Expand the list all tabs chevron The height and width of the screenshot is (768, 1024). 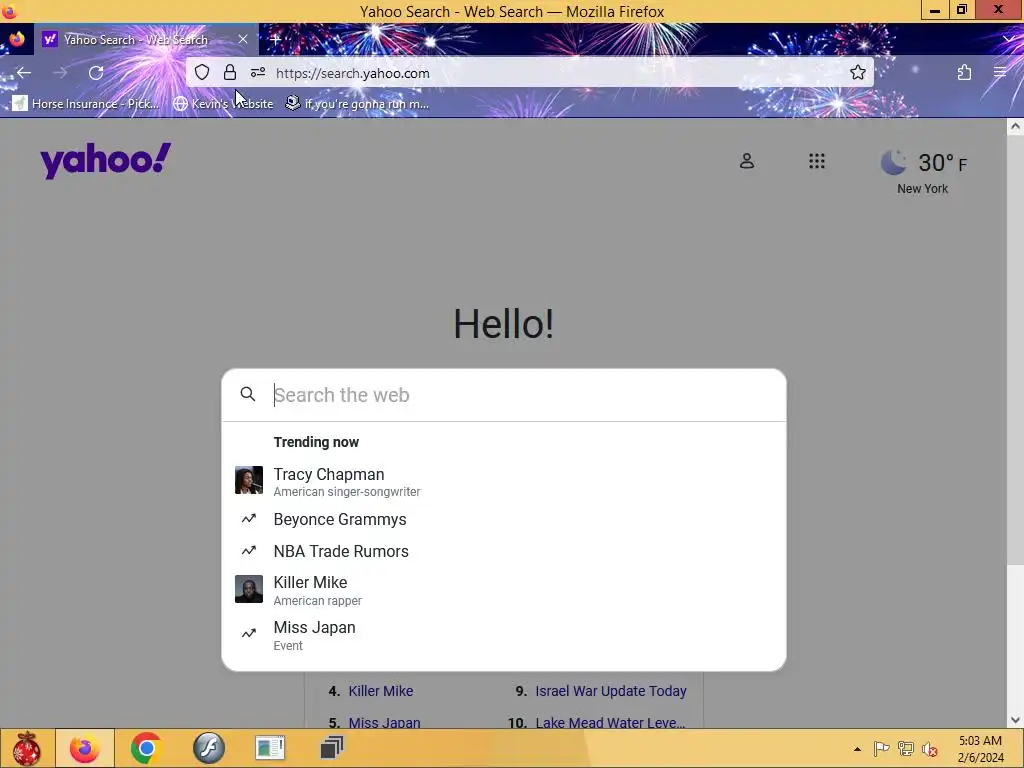1010,40
